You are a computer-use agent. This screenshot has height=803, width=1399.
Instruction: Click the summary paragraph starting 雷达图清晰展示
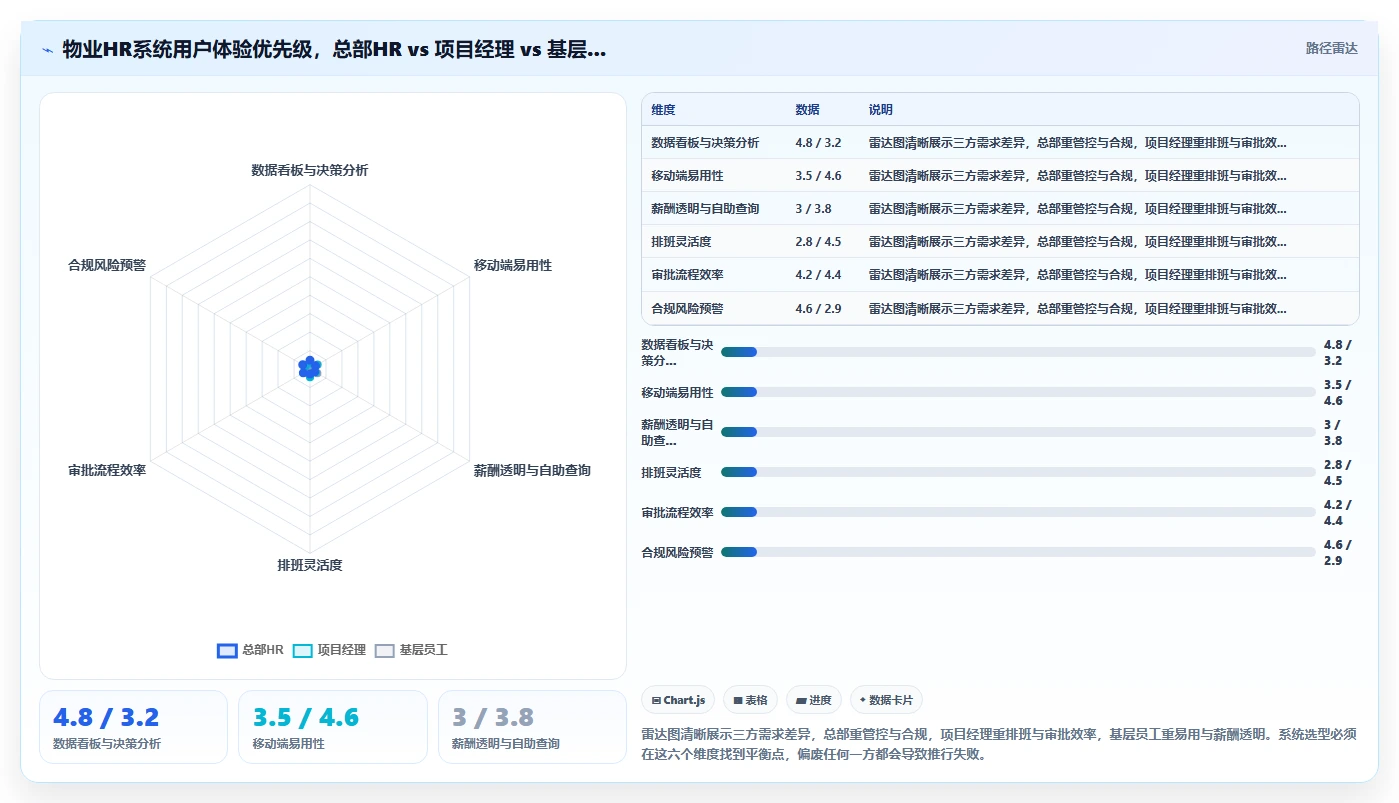[x=999, y=744]
